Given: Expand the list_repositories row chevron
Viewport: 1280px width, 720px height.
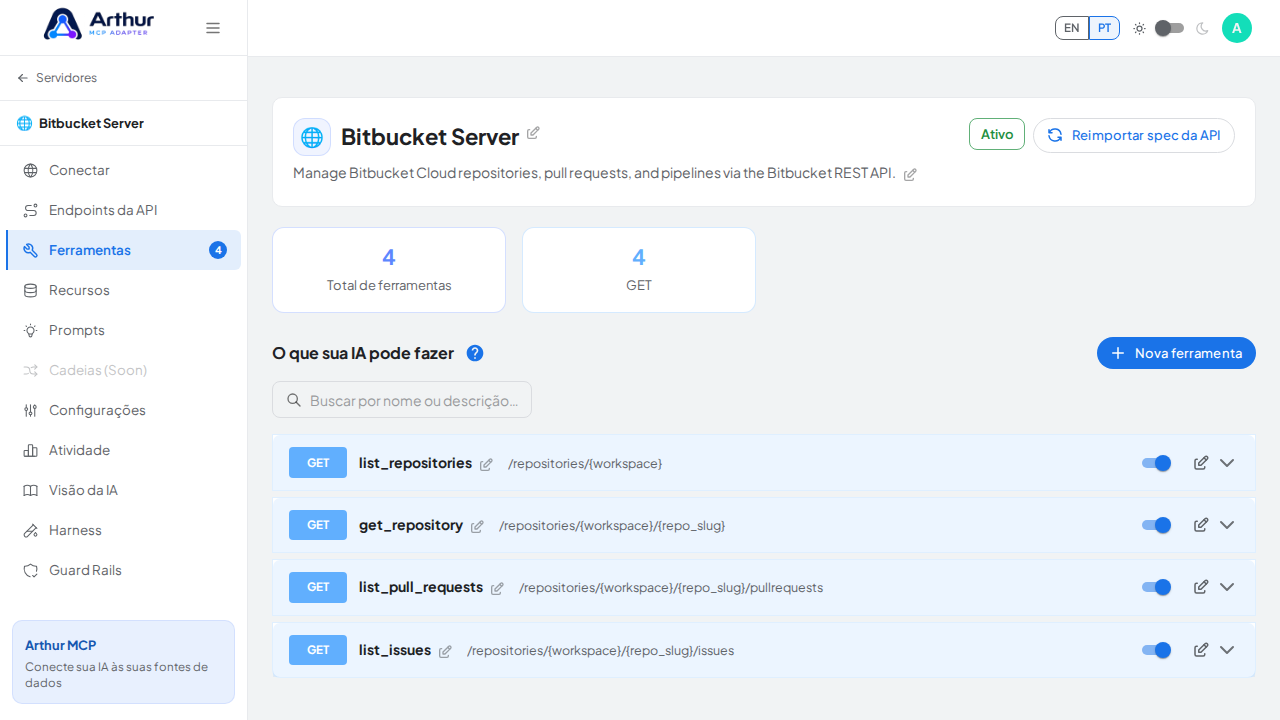Looking at the screenshot, I should click(x=1227, y=463).
